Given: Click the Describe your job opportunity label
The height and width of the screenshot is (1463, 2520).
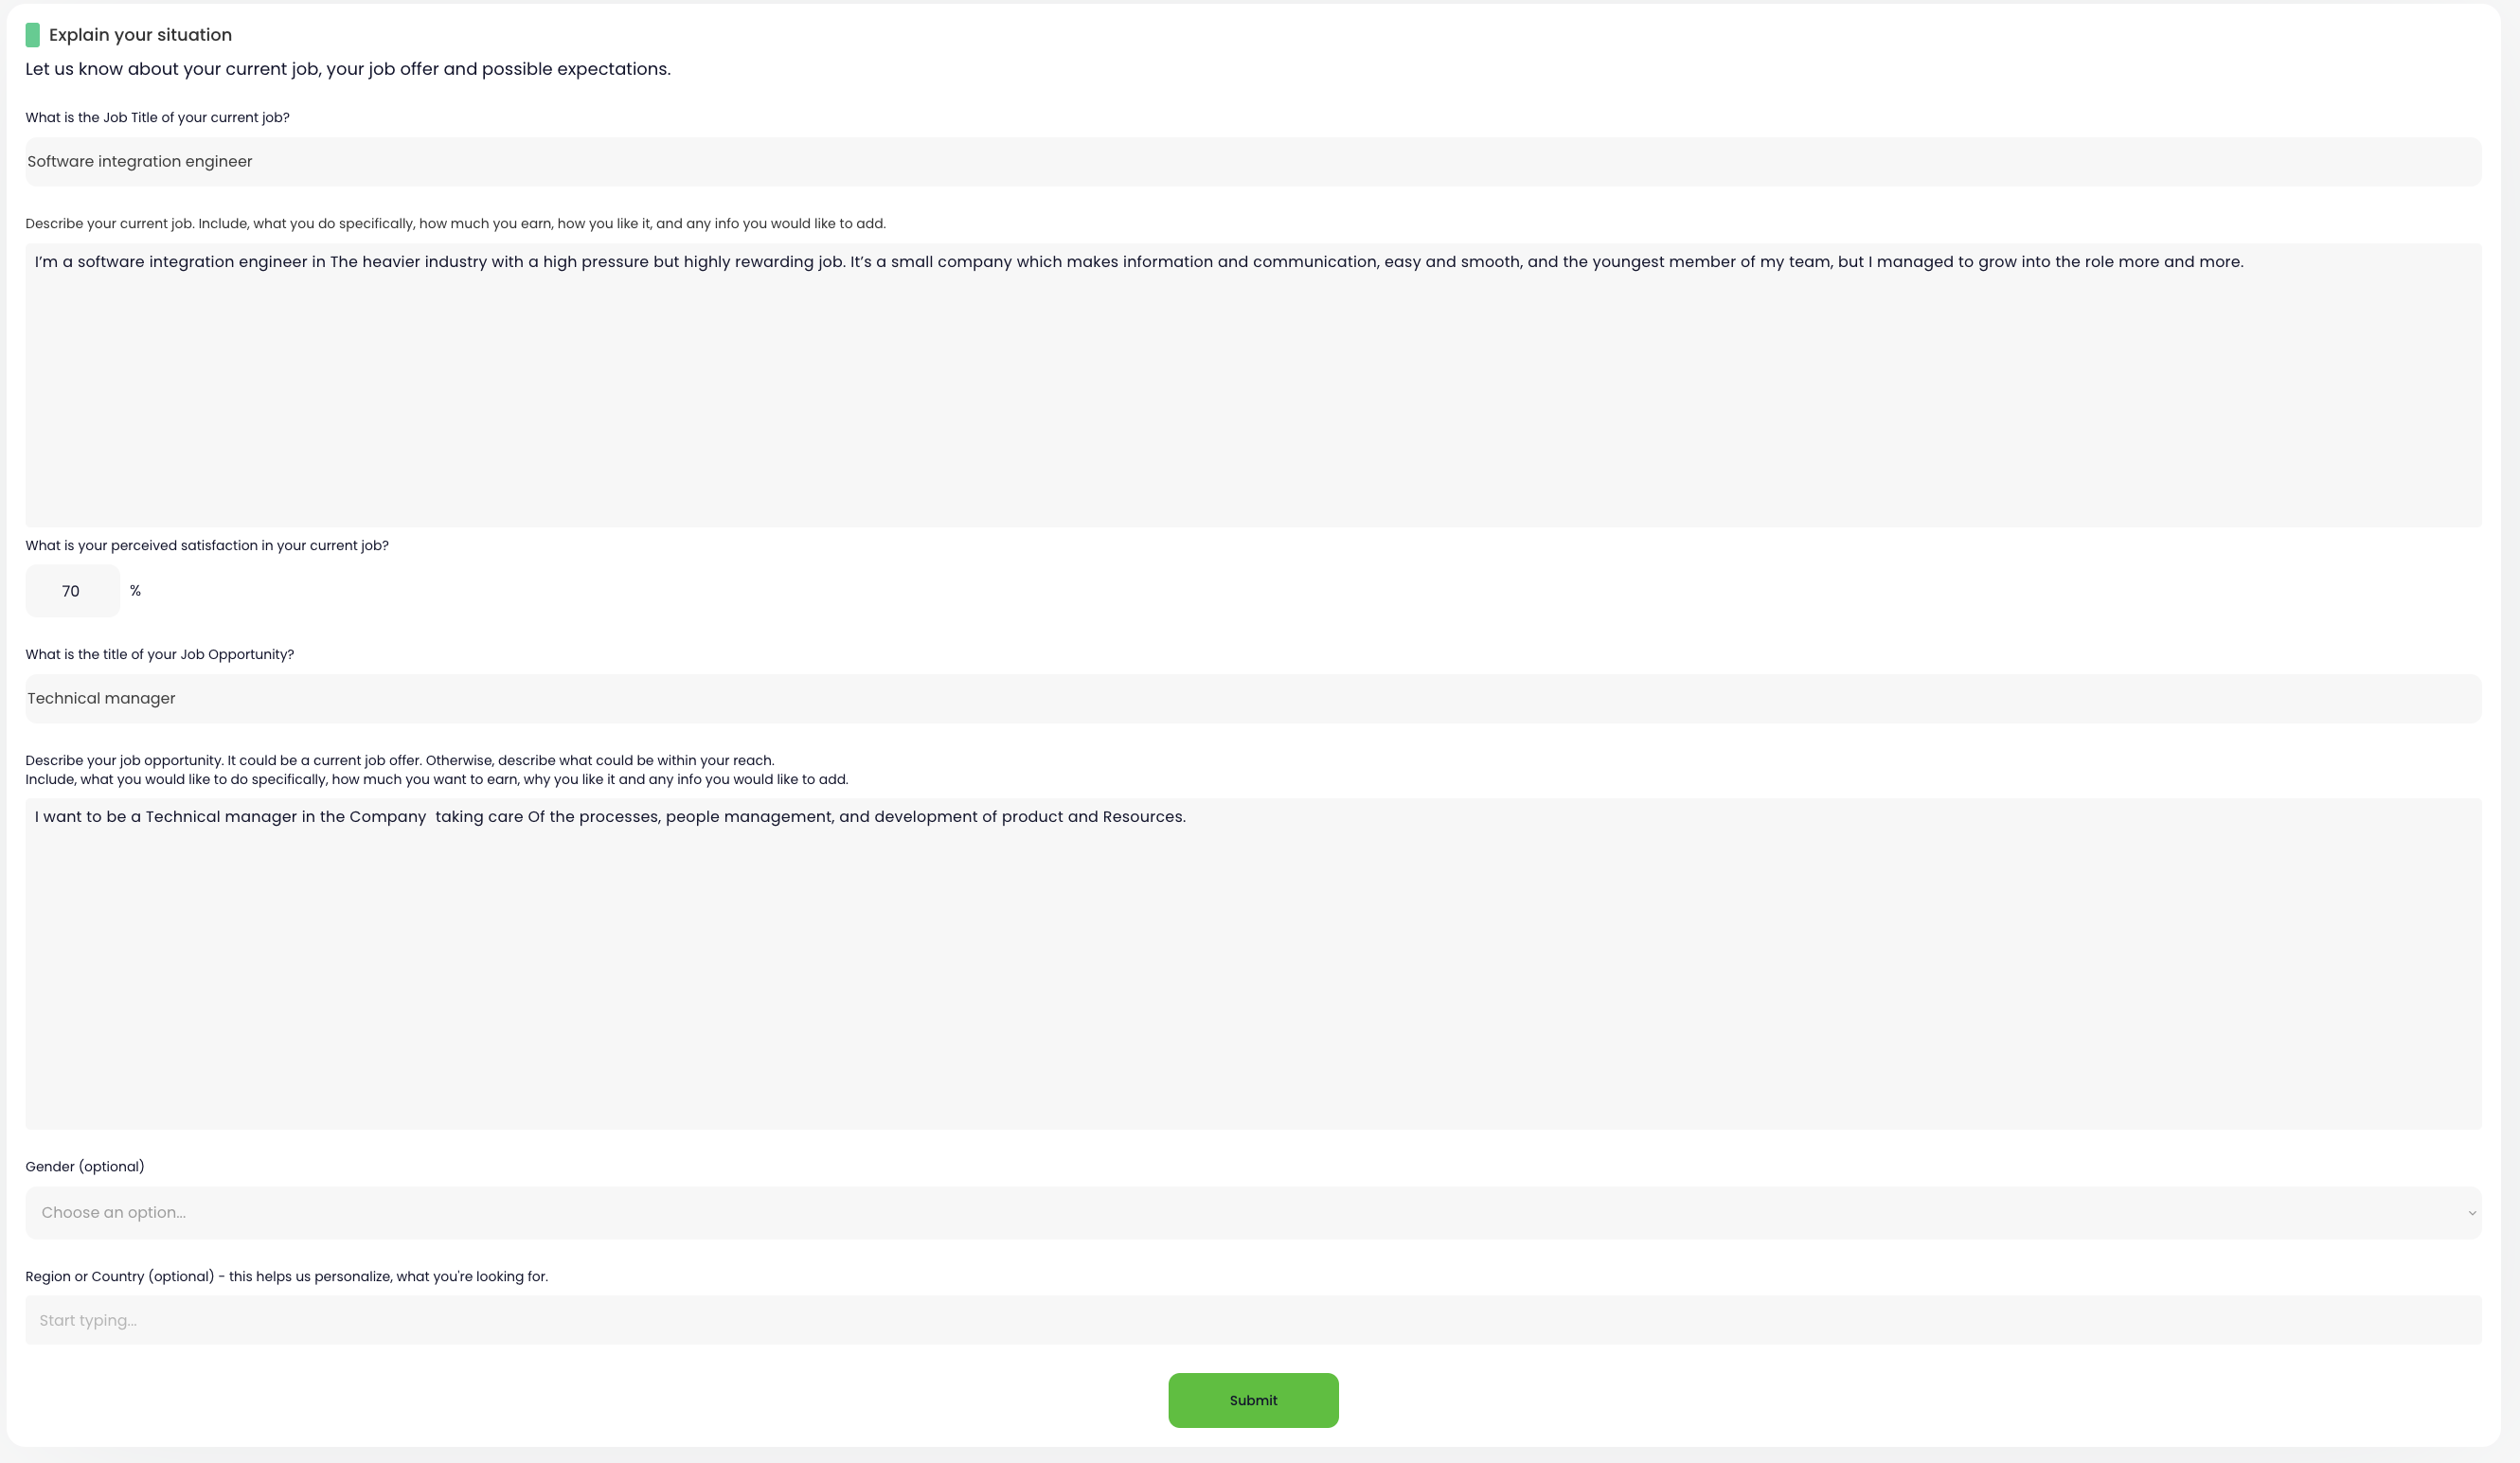Looking at the screenshot, I should [399, 760].
